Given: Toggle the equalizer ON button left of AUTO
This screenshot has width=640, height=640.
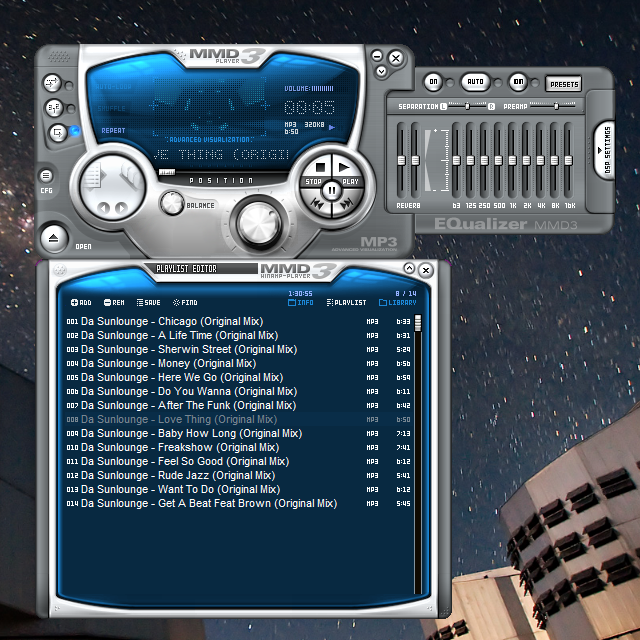Looking at the screenshot, I should (433, 82).
